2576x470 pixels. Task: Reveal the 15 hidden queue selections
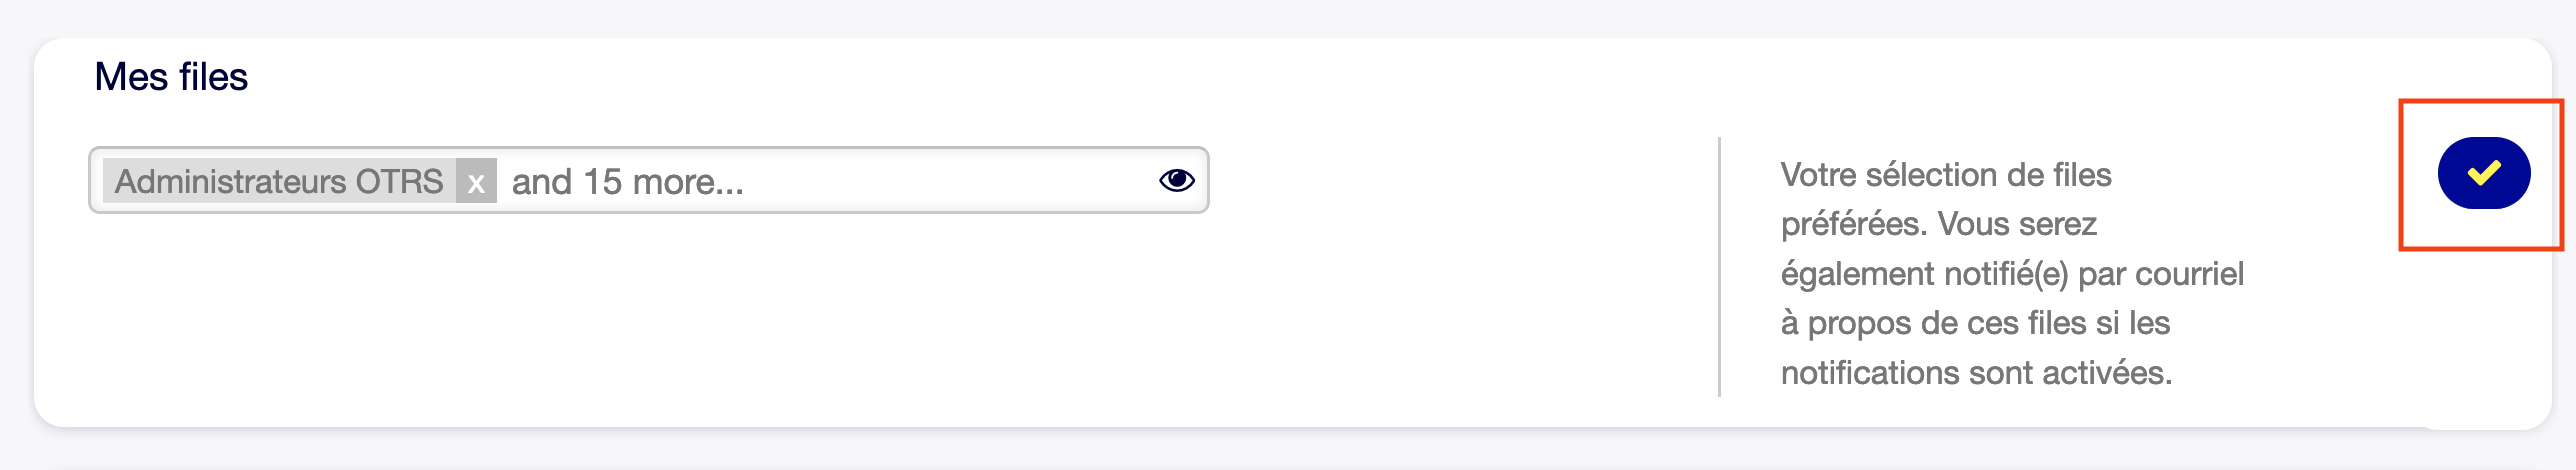coord(627,182)
